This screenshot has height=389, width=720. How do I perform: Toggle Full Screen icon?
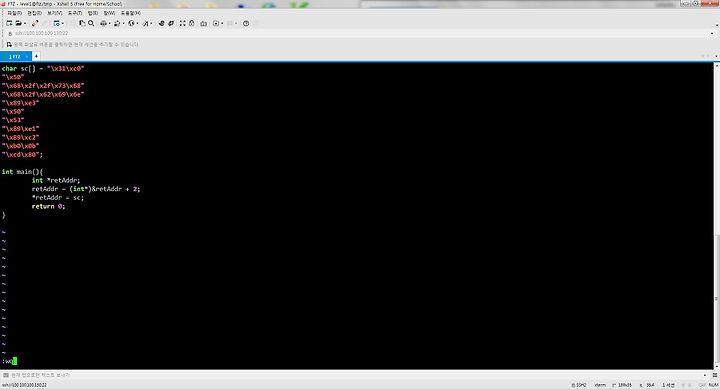(x=182, y=23)
